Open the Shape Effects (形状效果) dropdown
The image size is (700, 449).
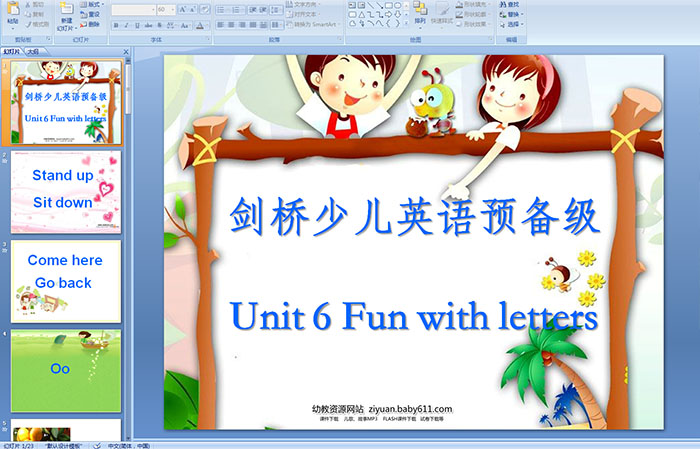pyautogui.click(x=474, y=24)
